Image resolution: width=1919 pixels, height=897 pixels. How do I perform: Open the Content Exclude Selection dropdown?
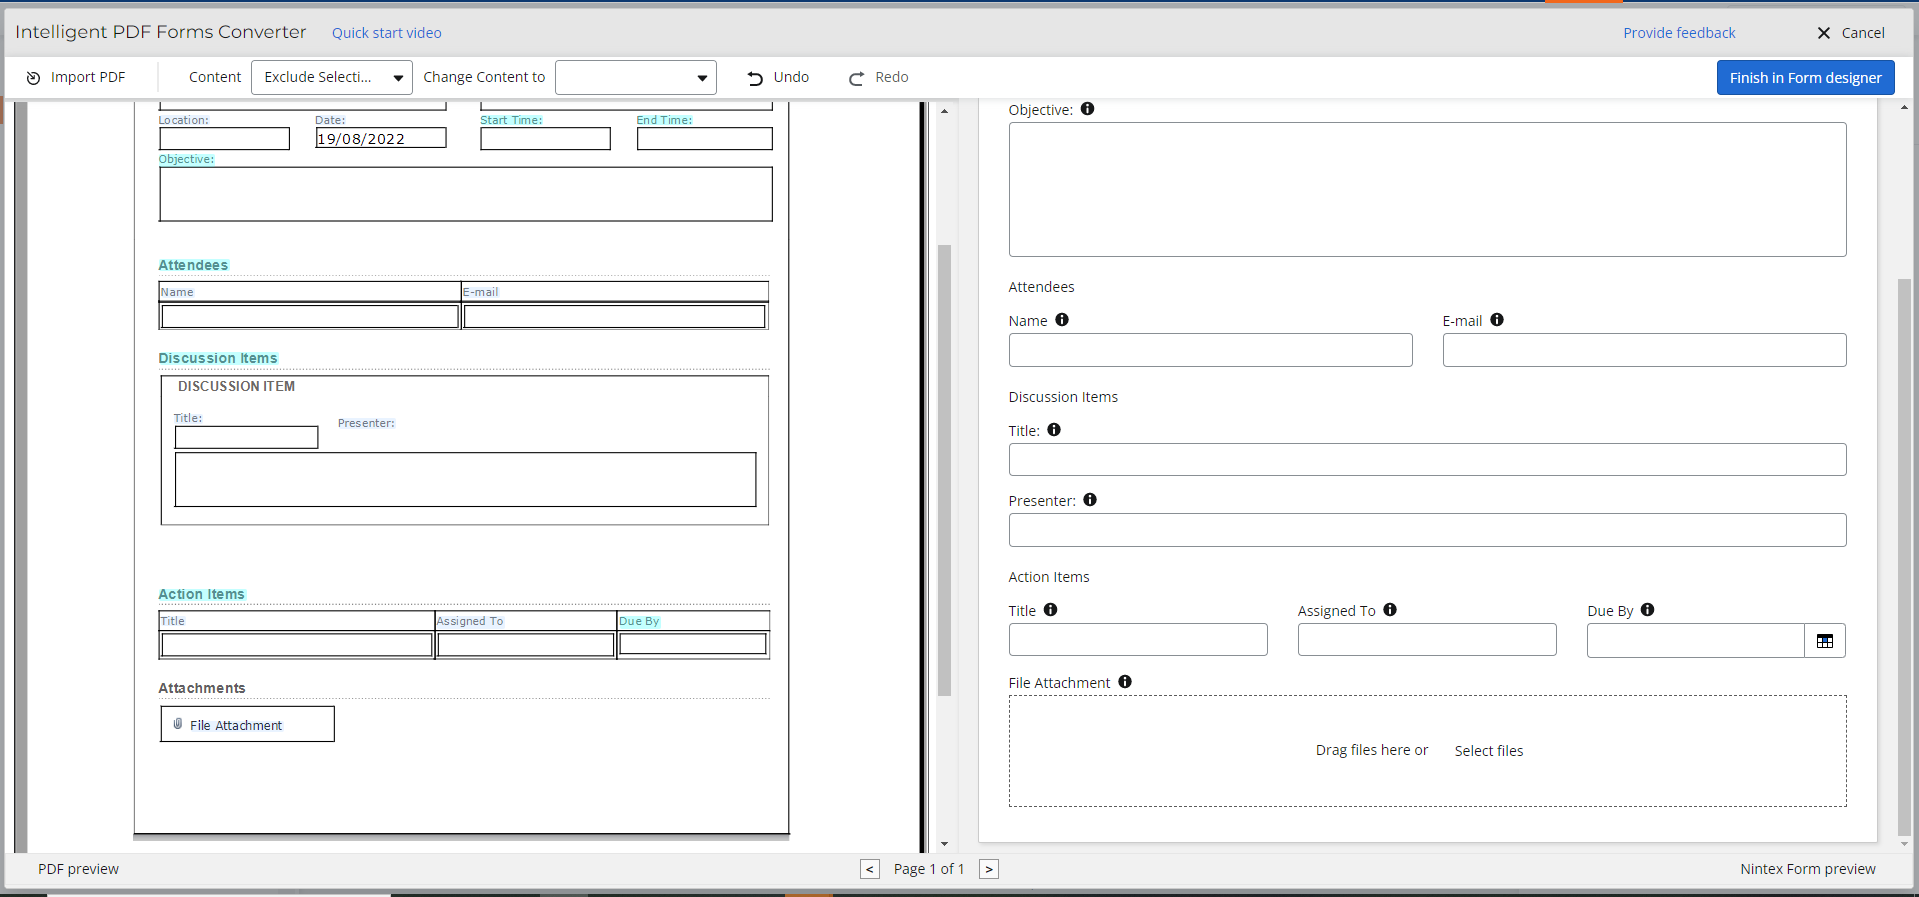coord(332,77)
